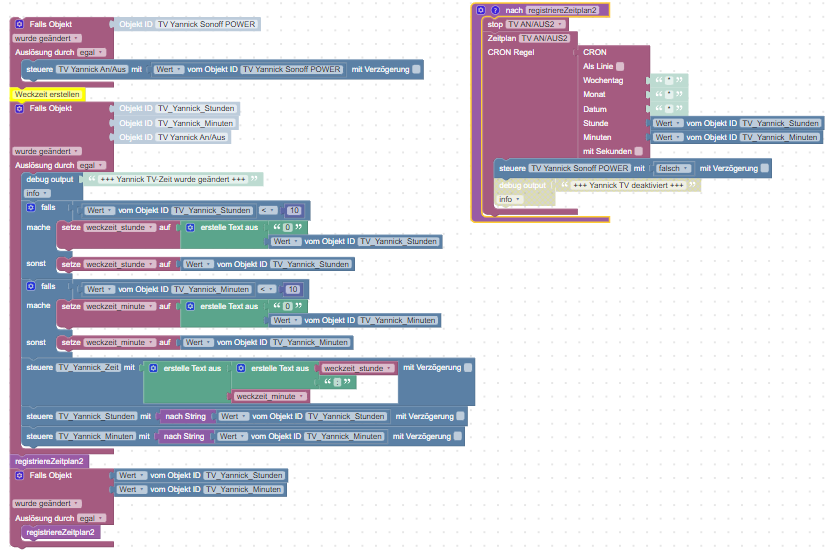Viewport: 831px width, 554px height.
Task: Edit debug text Yannick TV-Zeit wurde geändert
Action: tap(173, 179)
